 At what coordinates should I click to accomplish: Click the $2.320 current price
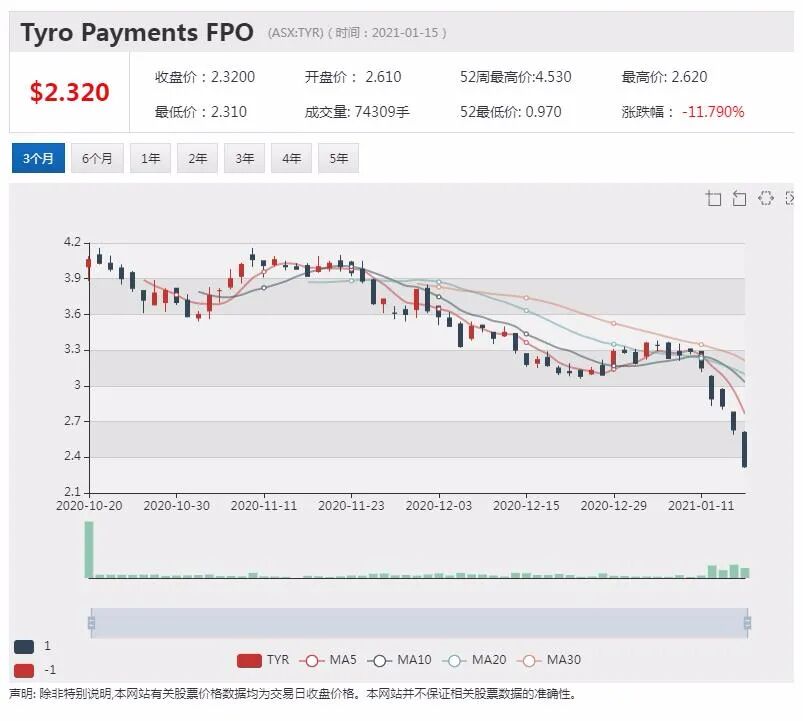click(70, 92)
